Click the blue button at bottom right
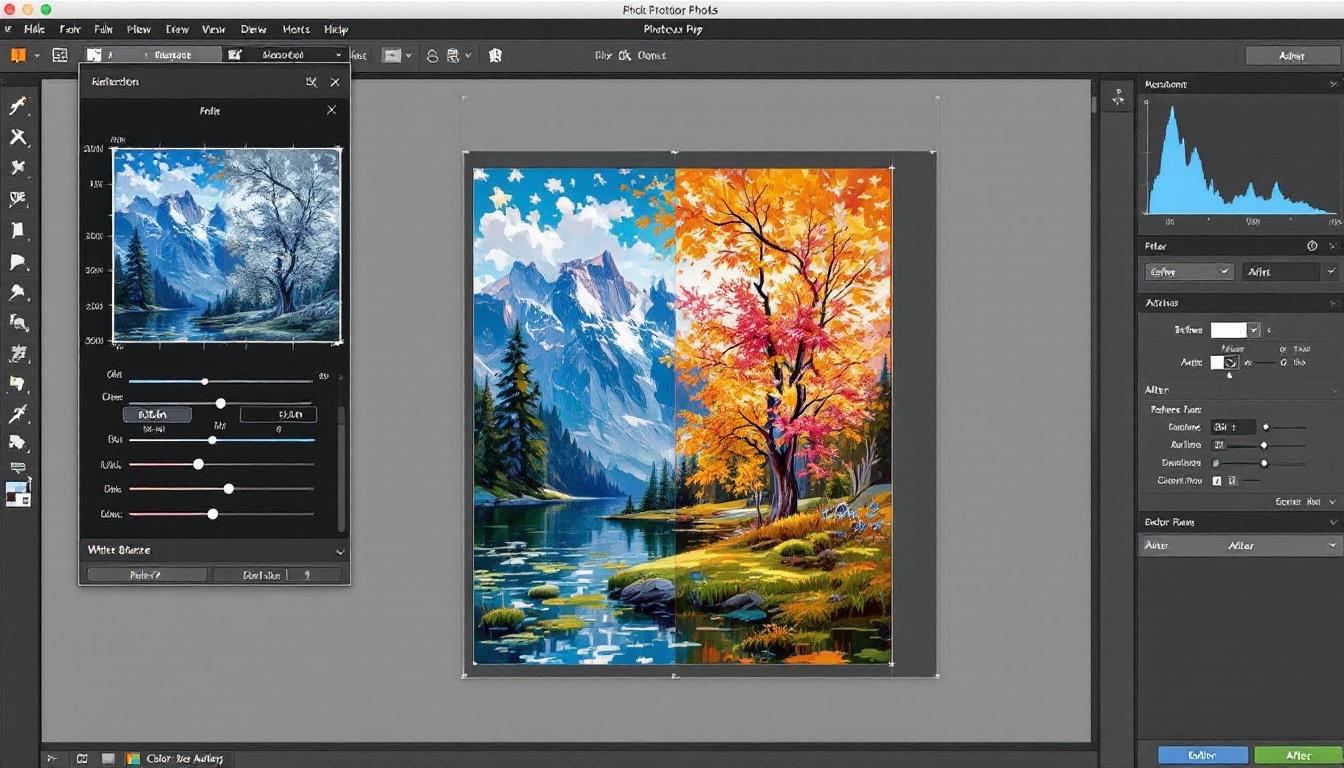This screenshot has width=1344, height=768. point(1202,756)
